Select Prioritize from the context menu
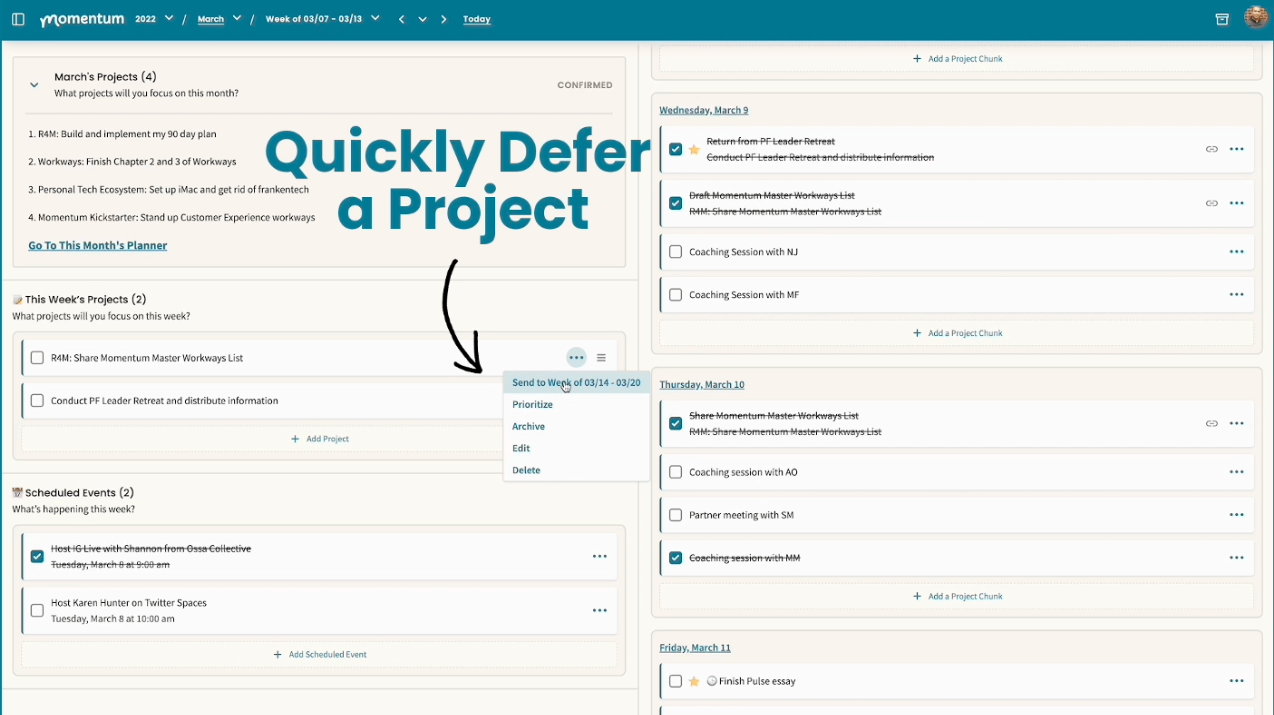Screen dimensions: 1274x715 pyautogui.click(x=532, y=404)
